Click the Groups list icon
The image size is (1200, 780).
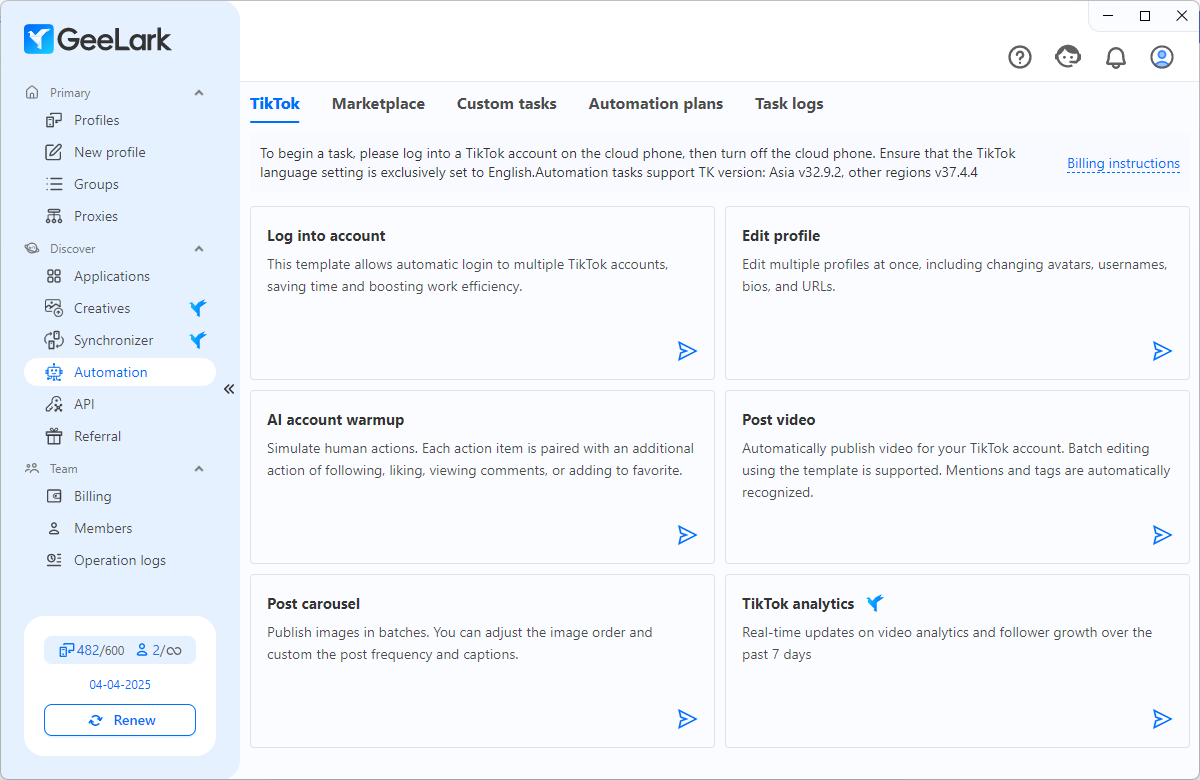(54, 184)
